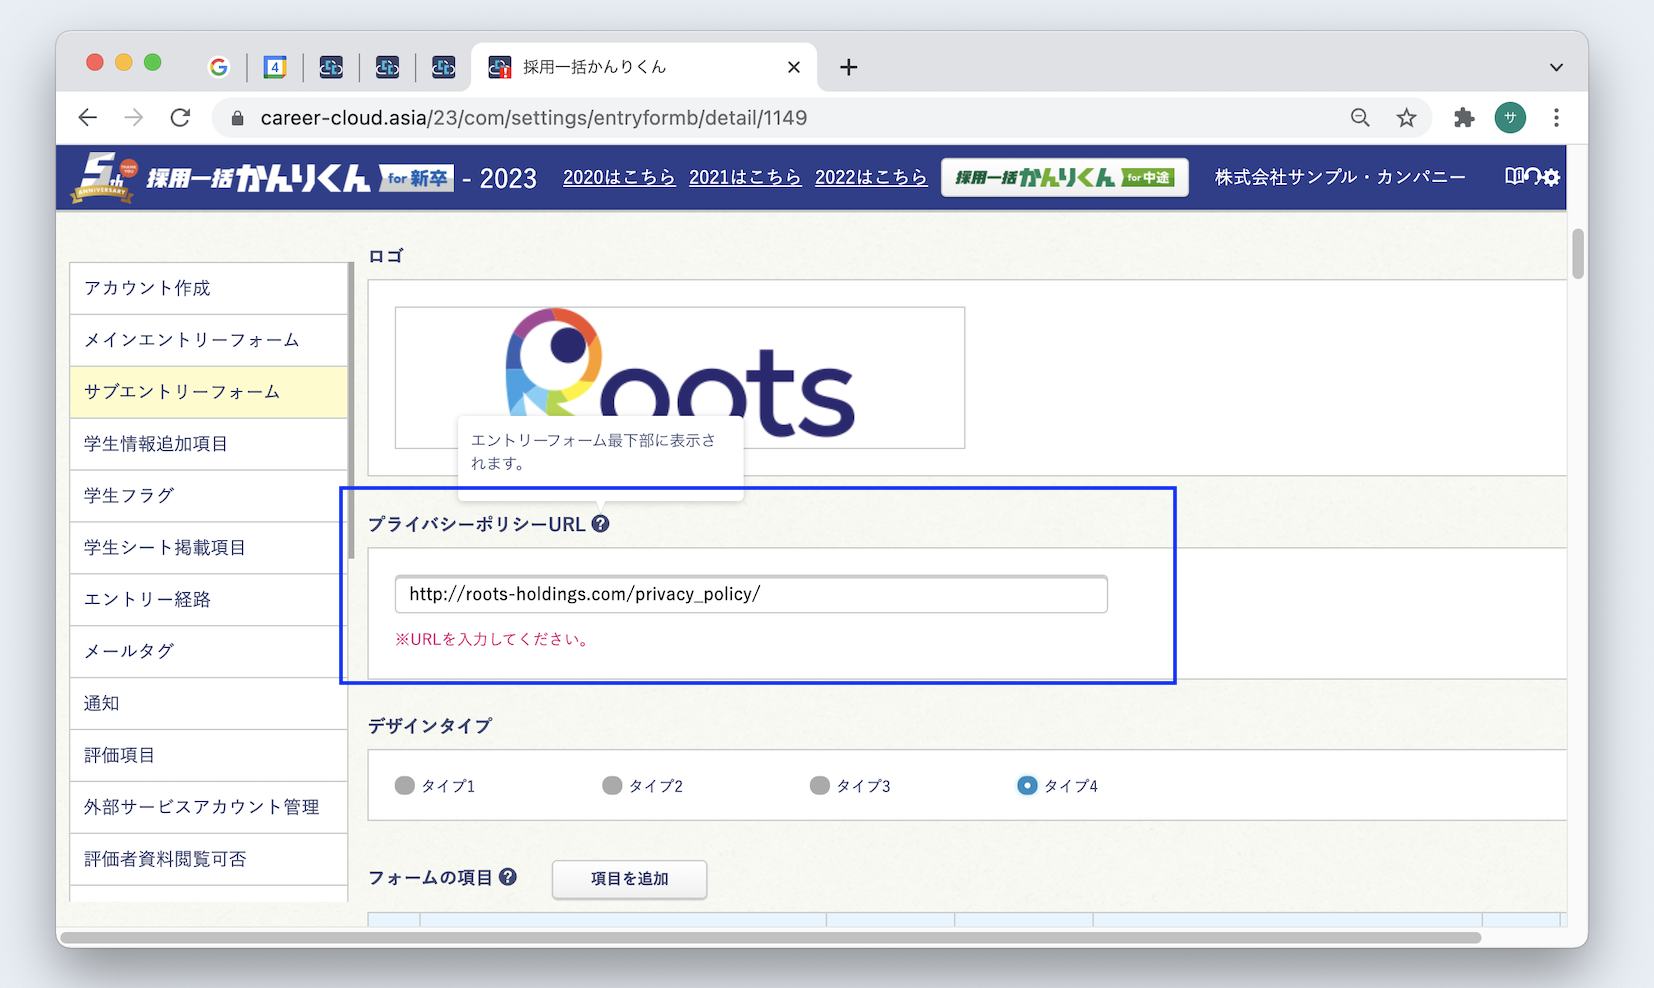The width and height of the screenshot is (1654, 988).
Task: Open the Chrome extensions puzzle icon
Action: [1463, 117]
